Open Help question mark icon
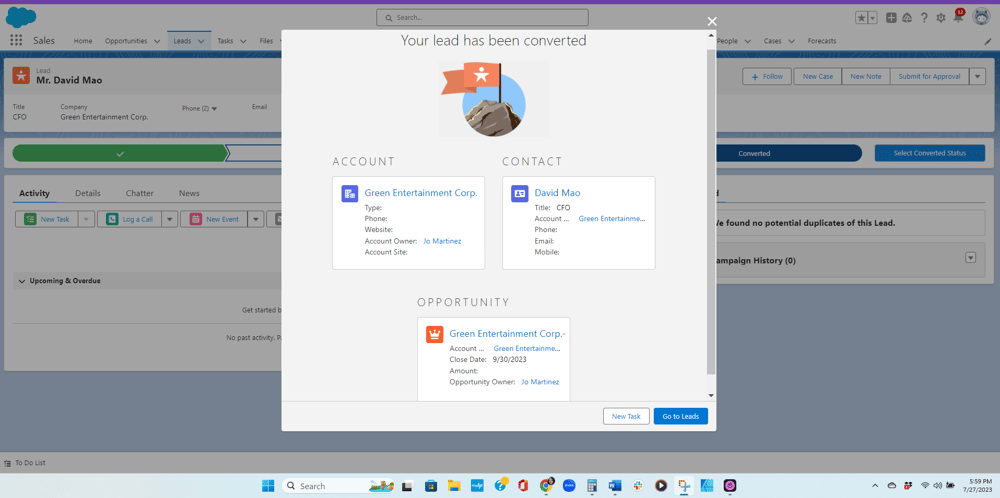The width and height of the screenshot is (1000, 498). 923,18
